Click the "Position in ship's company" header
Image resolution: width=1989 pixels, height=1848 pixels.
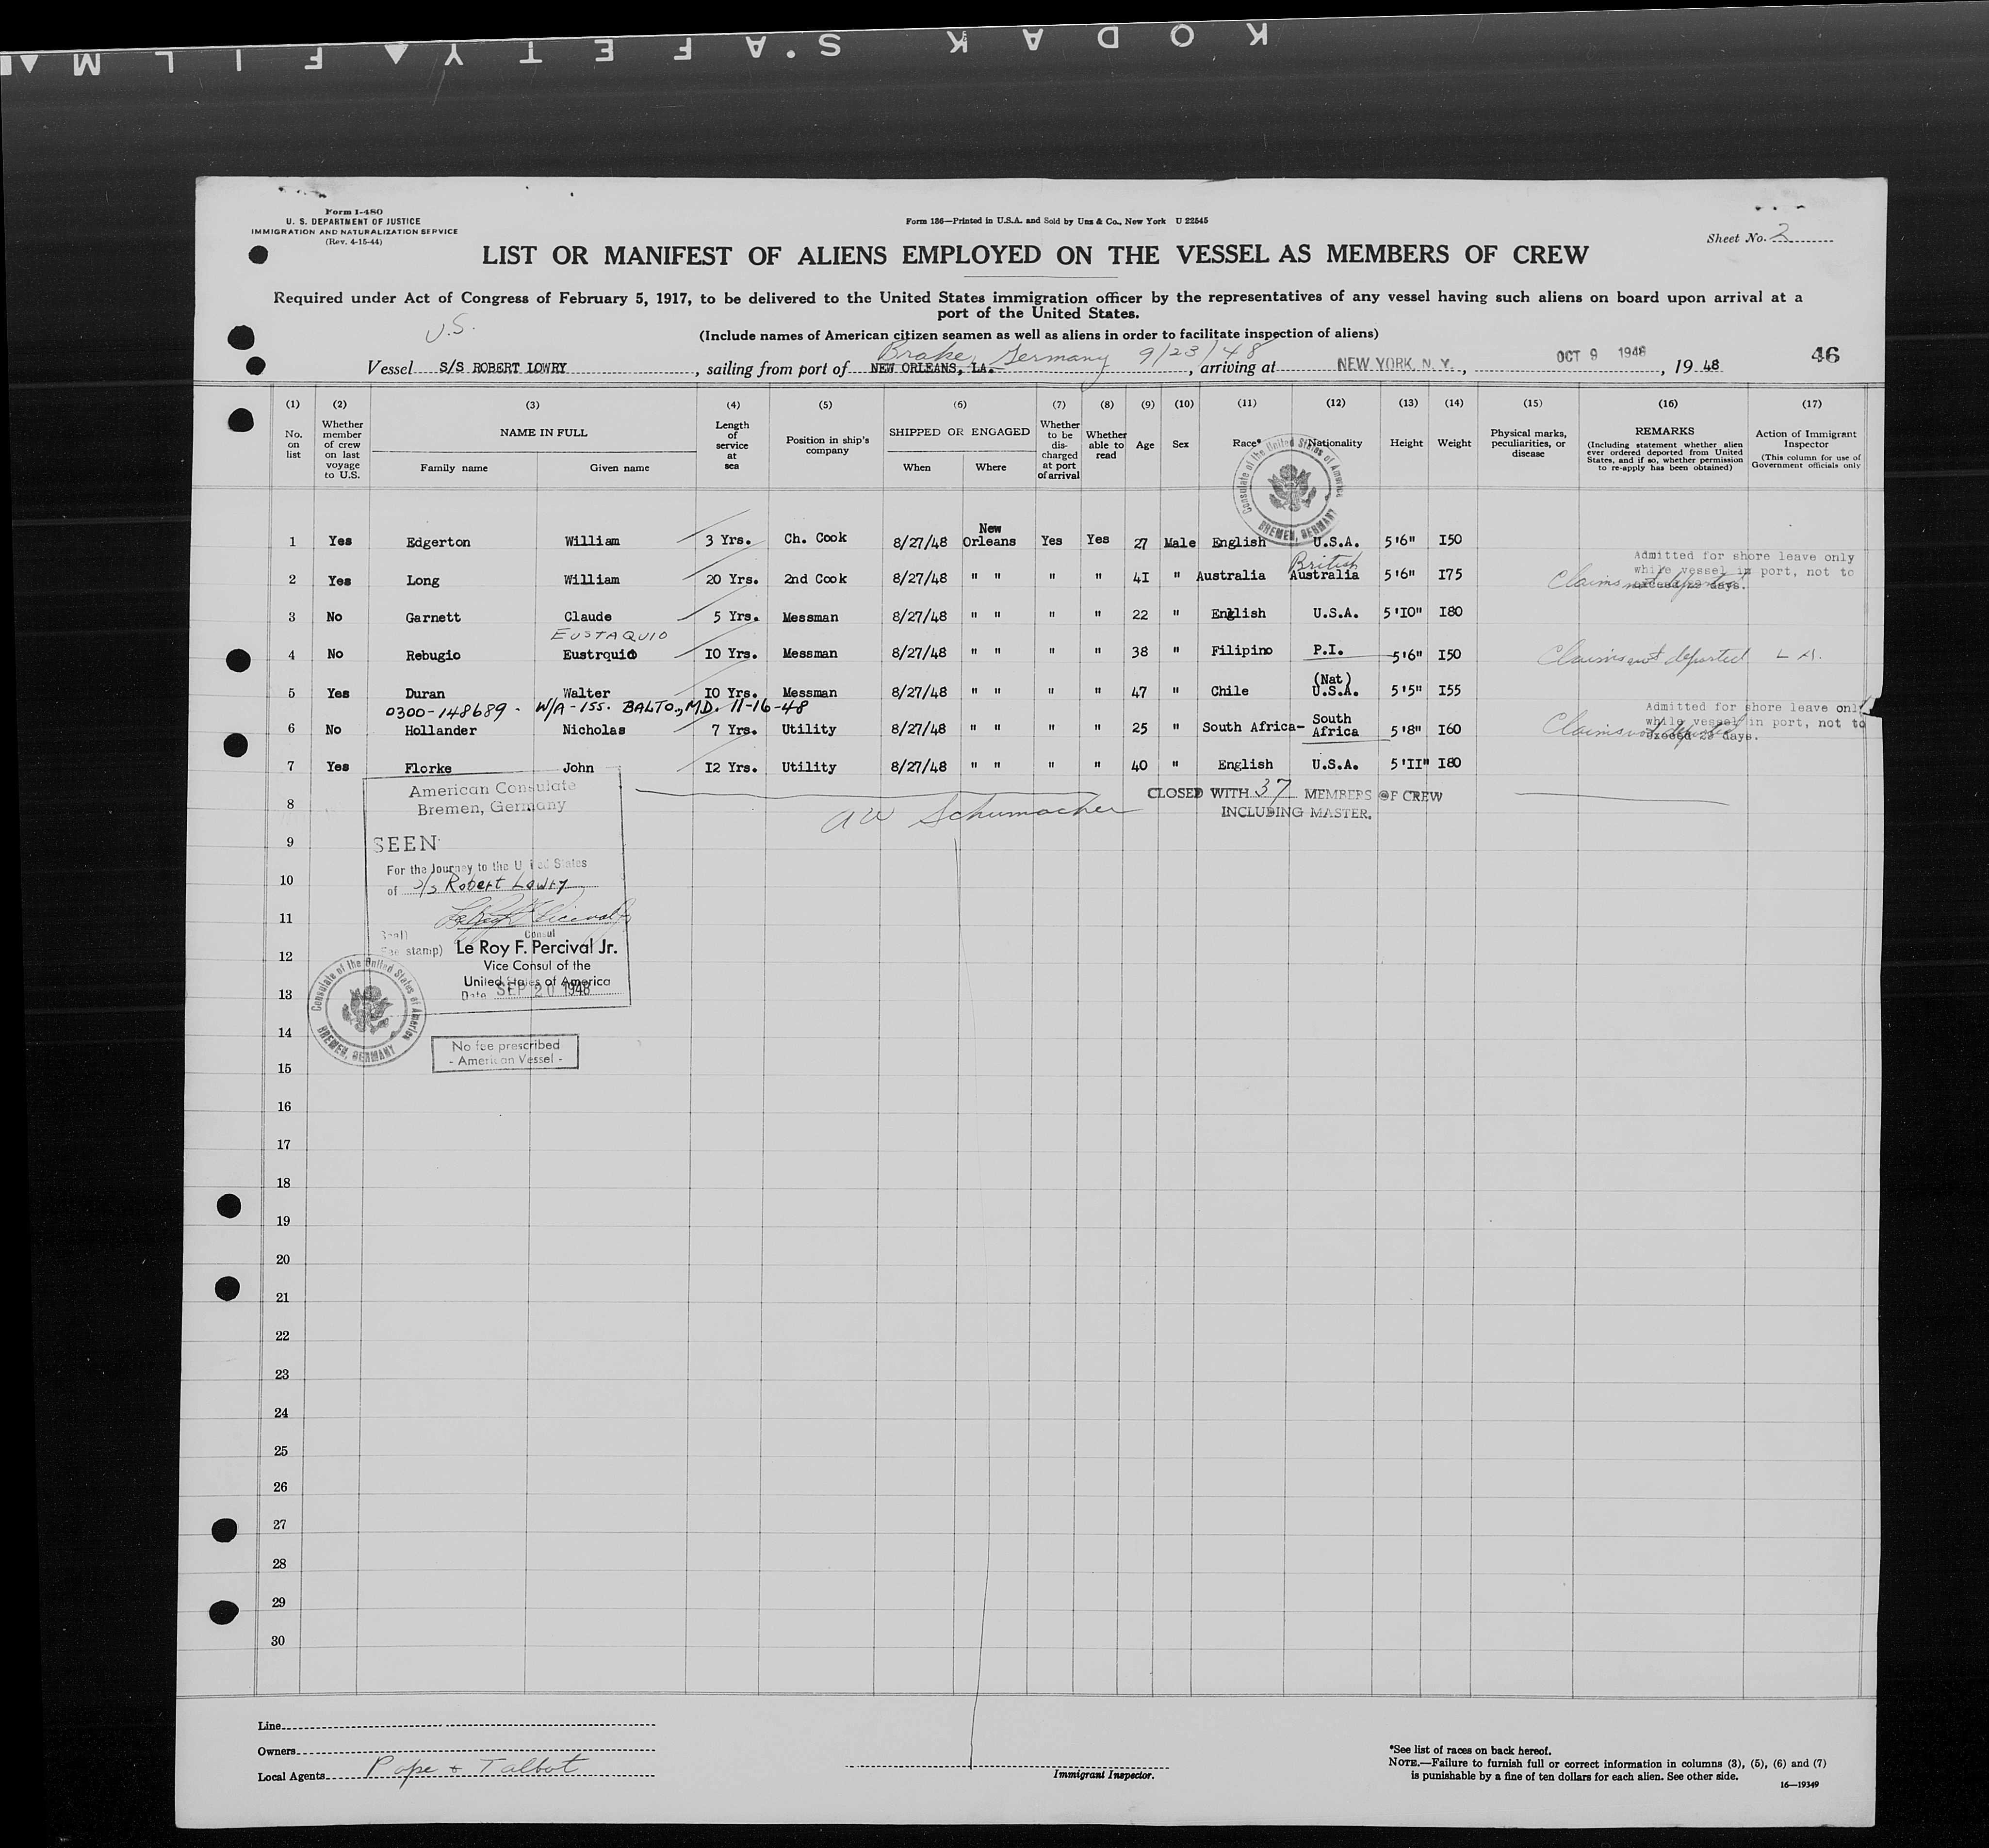pos(827,445)
